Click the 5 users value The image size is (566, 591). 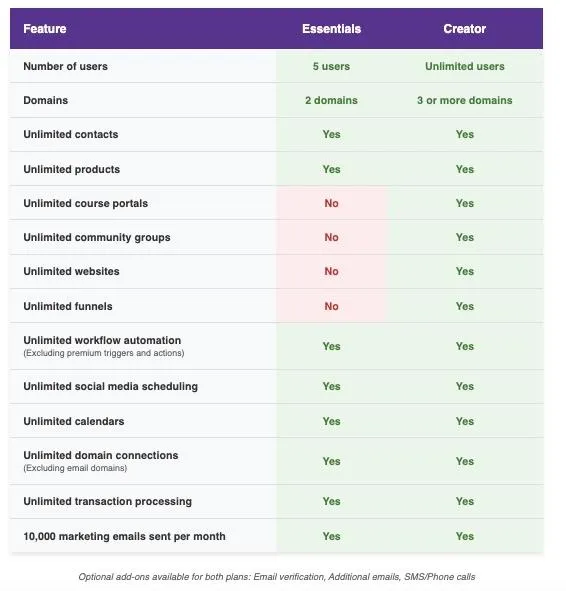[331, 66]
